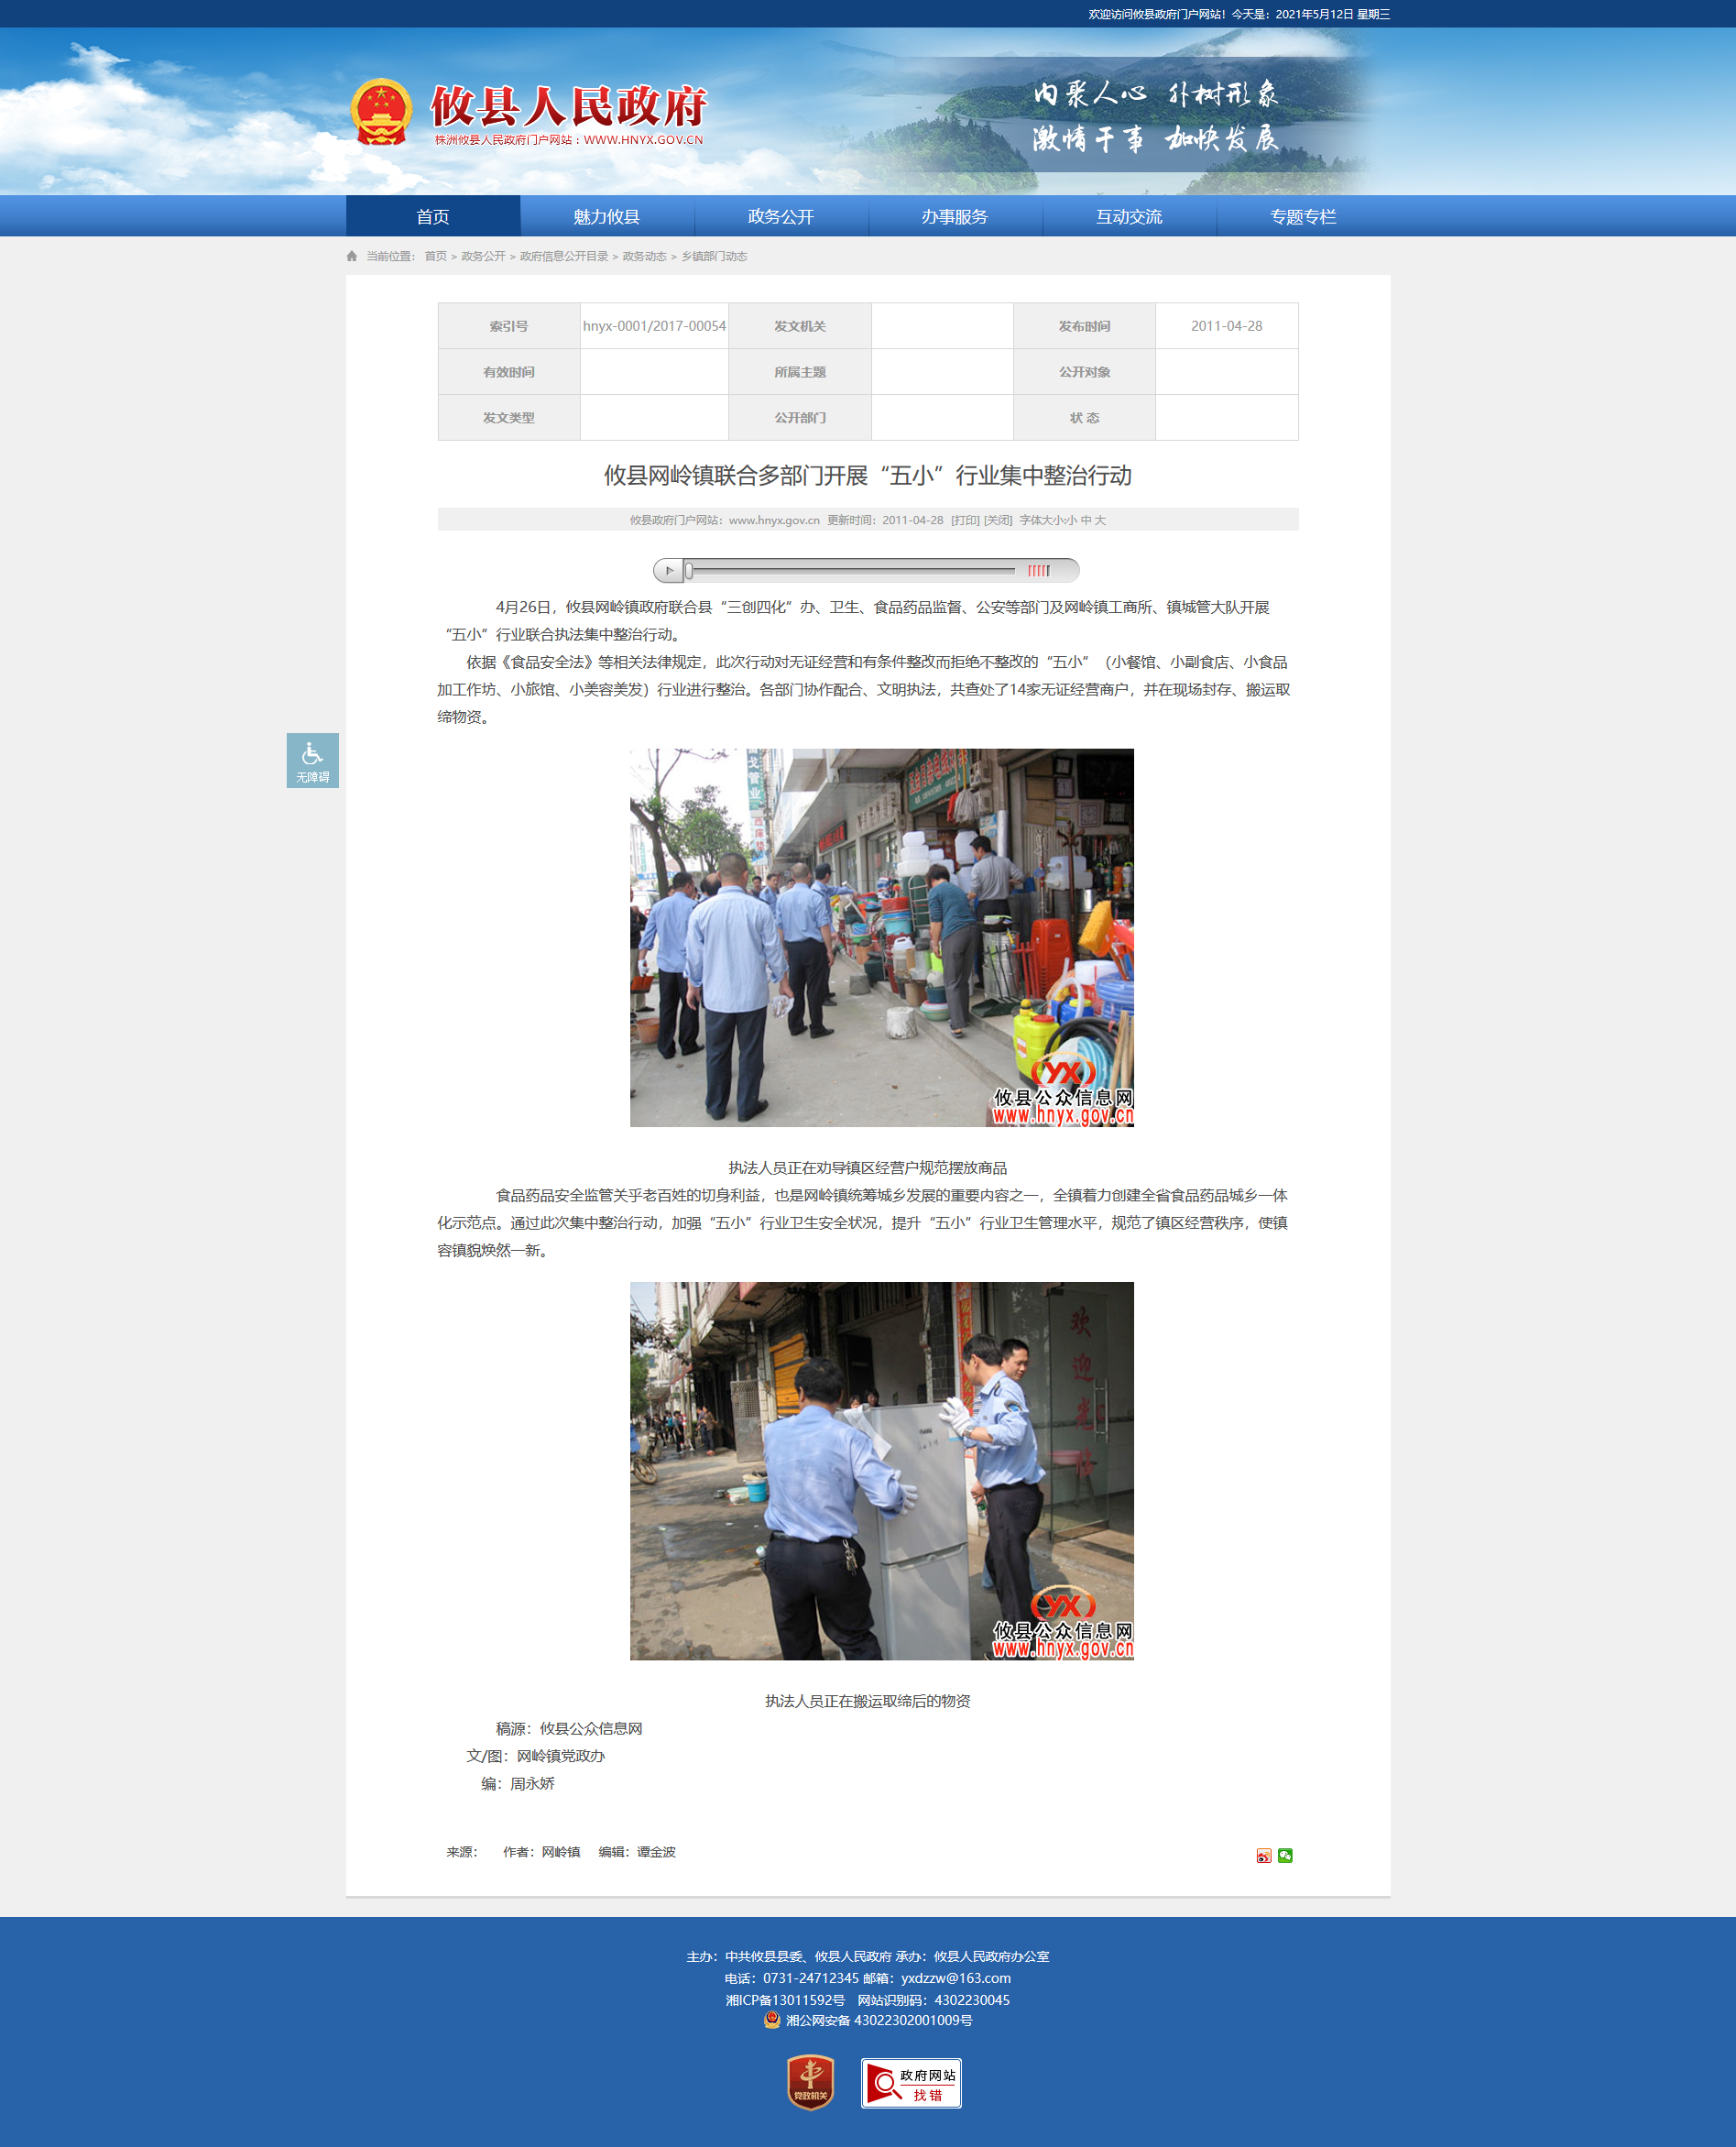Share article via WeChat icon

coord(1285,1856)
